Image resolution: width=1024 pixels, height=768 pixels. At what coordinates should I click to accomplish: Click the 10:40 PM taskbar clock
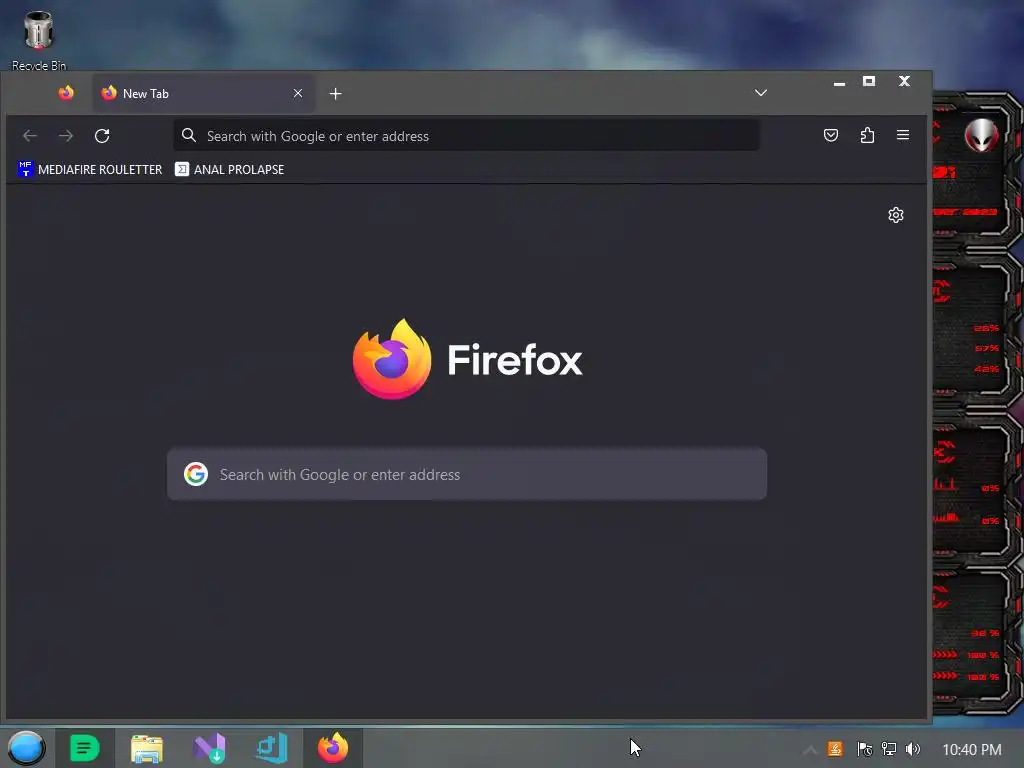972,750
